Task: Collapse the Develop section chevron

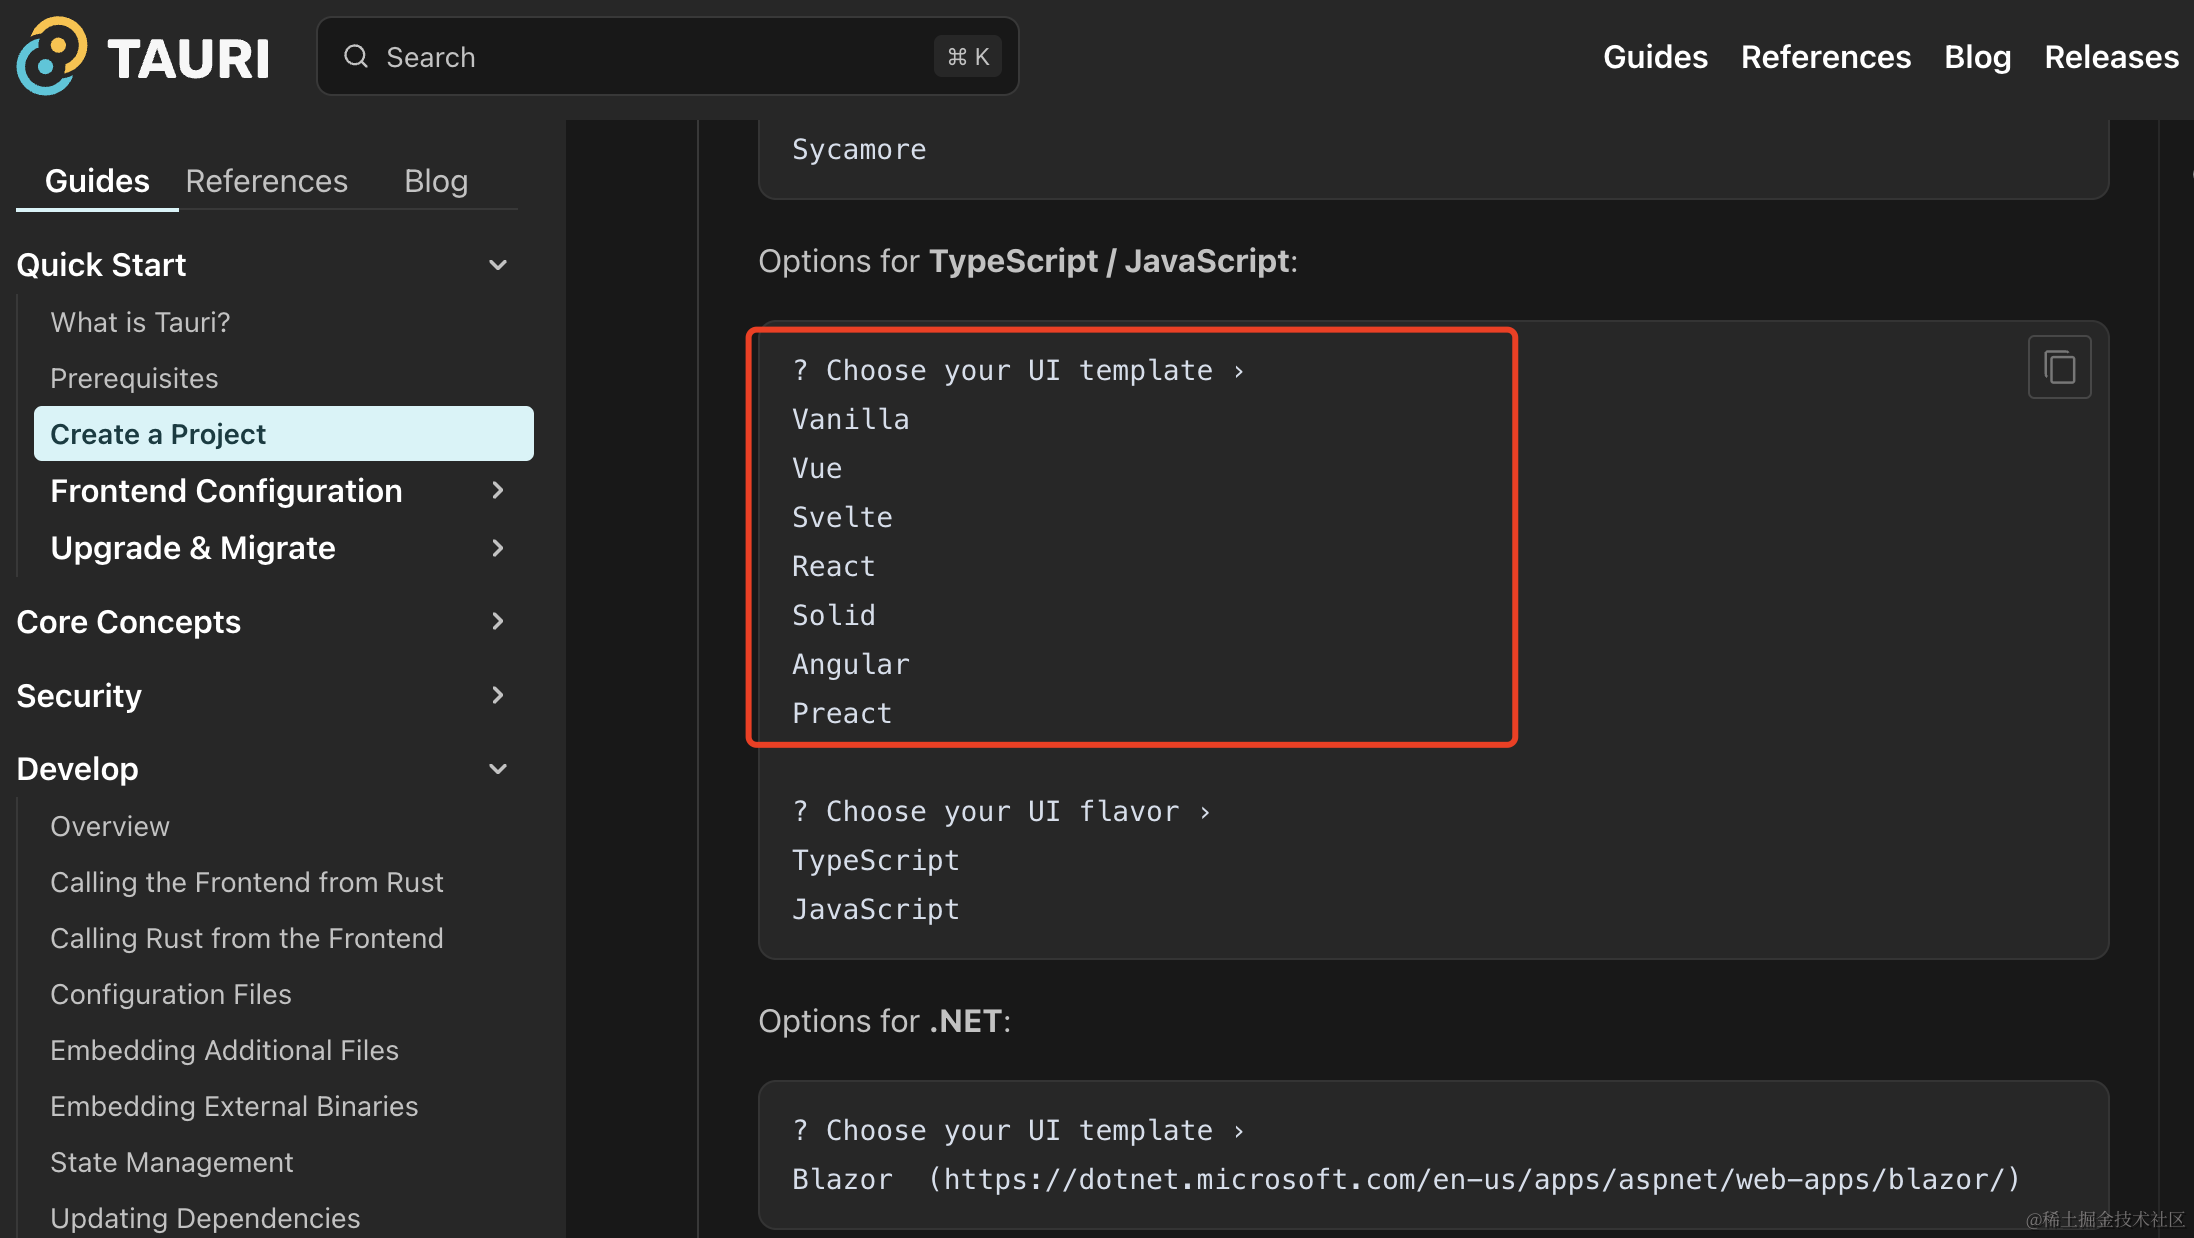Action: click(x=498, y=769)
